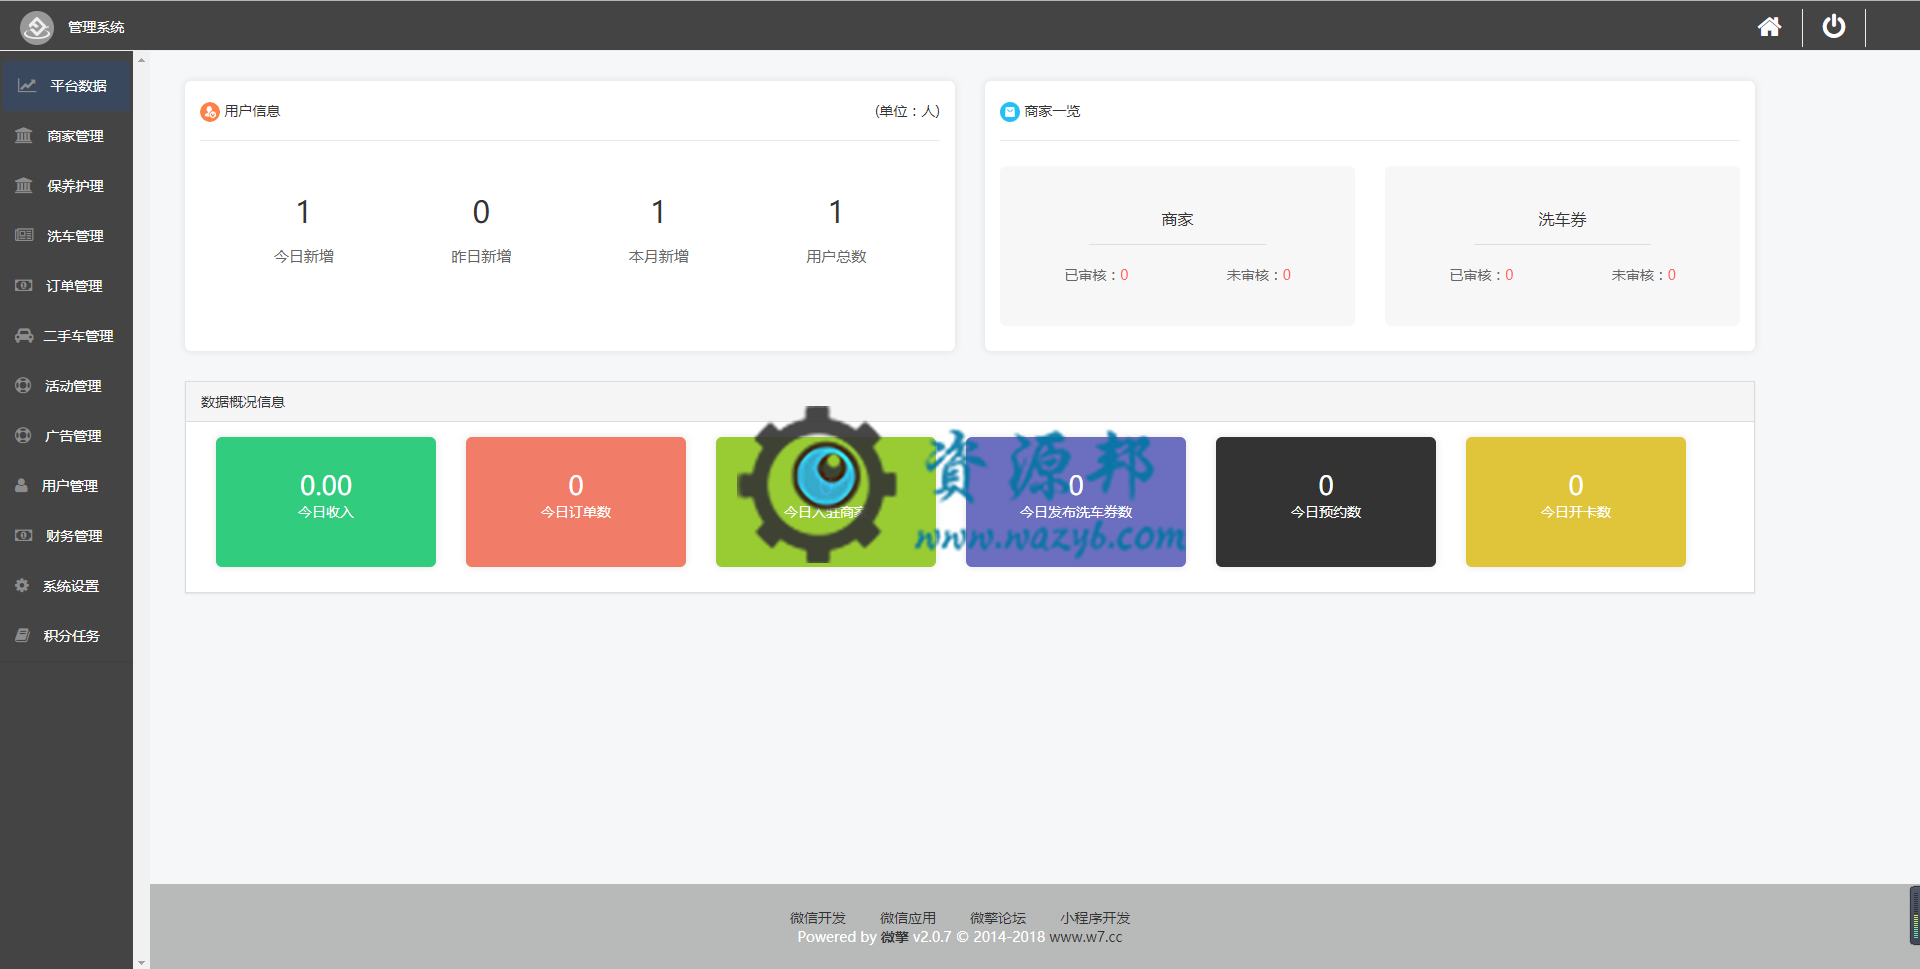This screenshot has height=969, width=1920.
Task: Click the 微信开发 footer link
Action: (818, 918)
